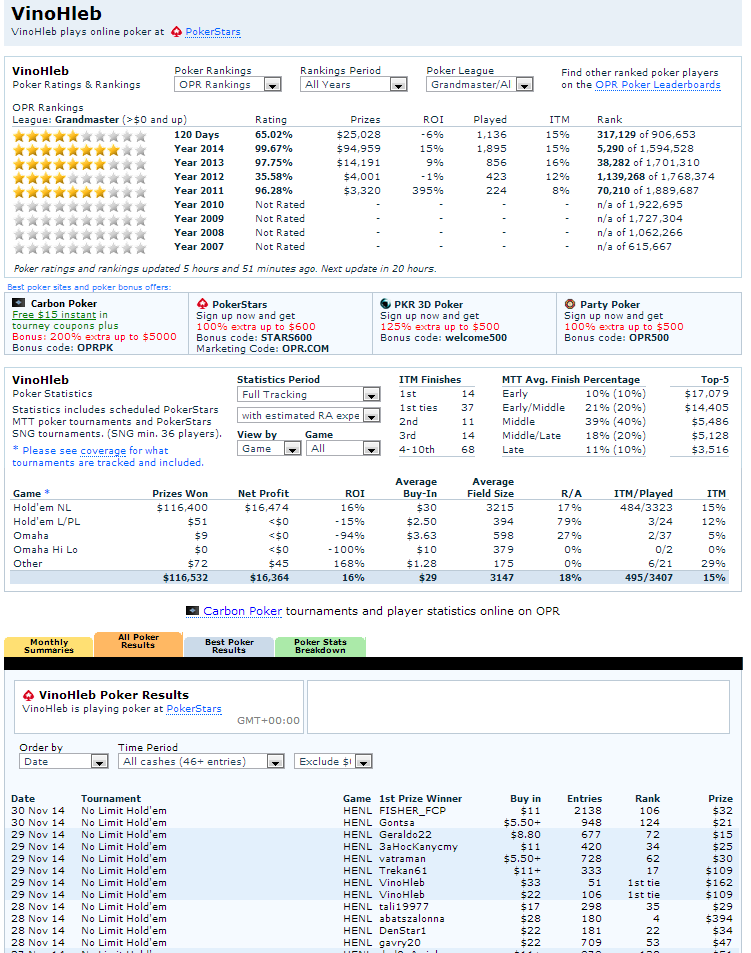751x953 pixels.
Task: Click the PKR 3D Poker heading
Action: (428, 304)
